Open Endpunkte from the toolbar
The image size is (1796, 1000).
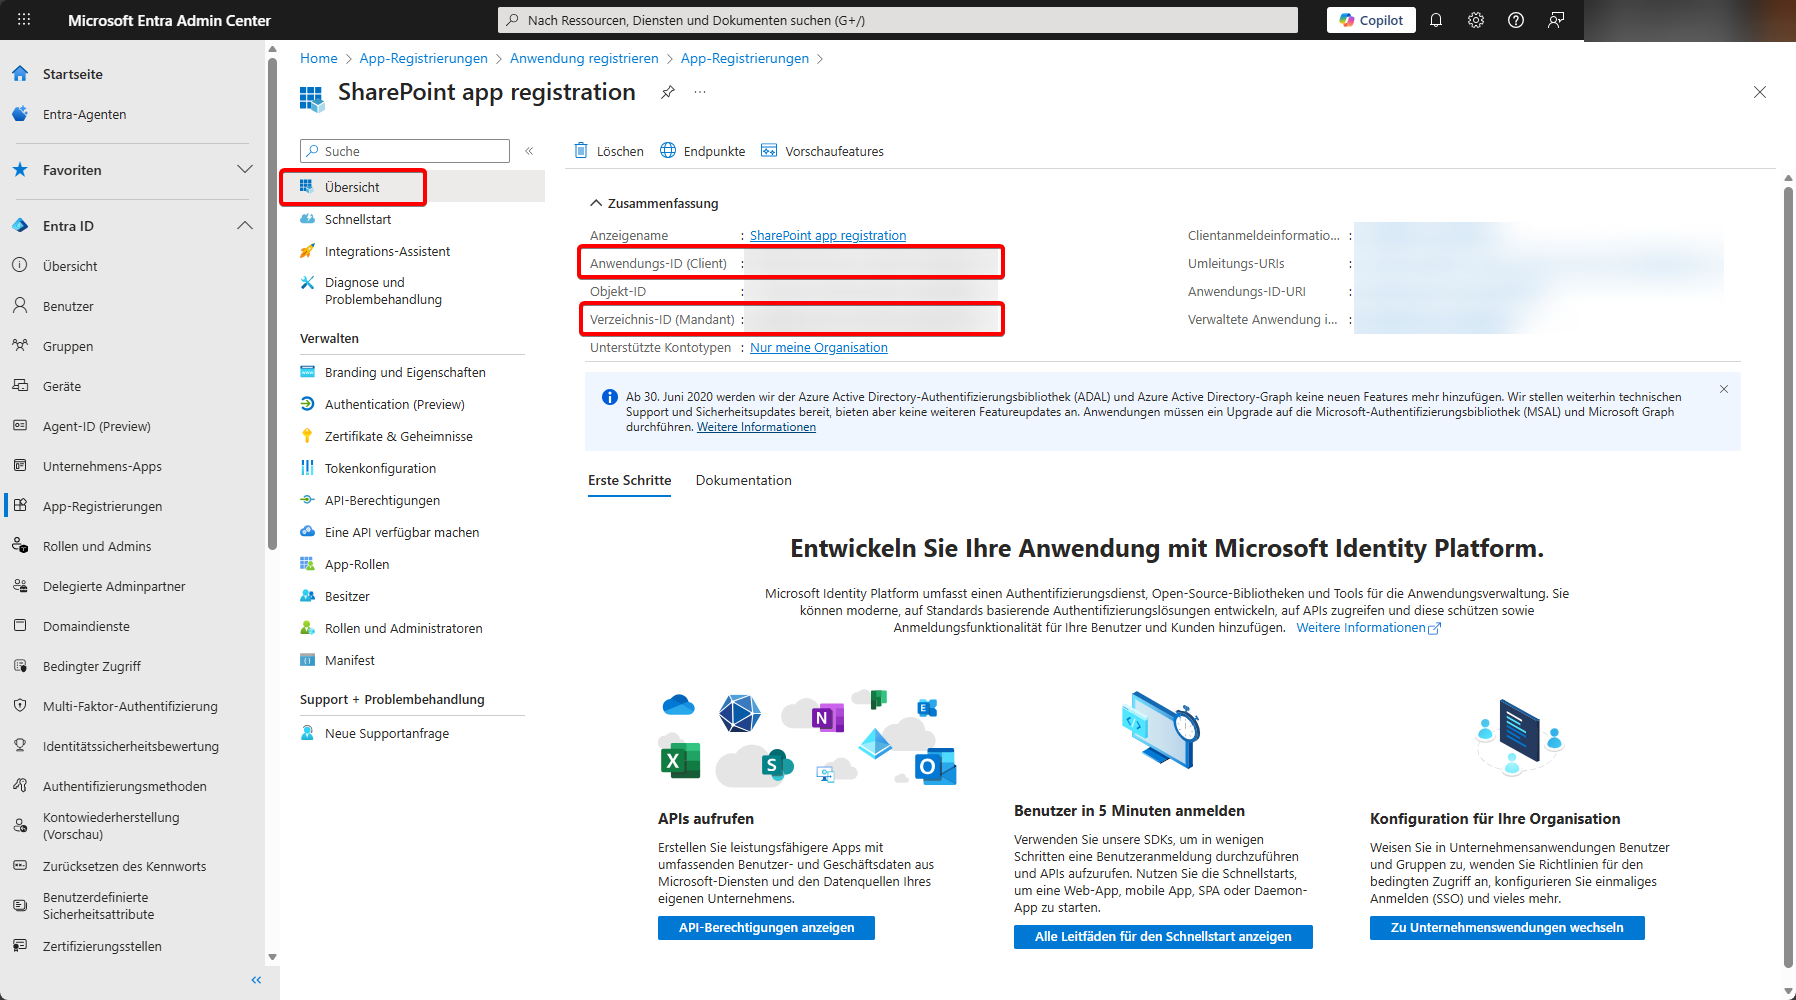click(703, 151)
